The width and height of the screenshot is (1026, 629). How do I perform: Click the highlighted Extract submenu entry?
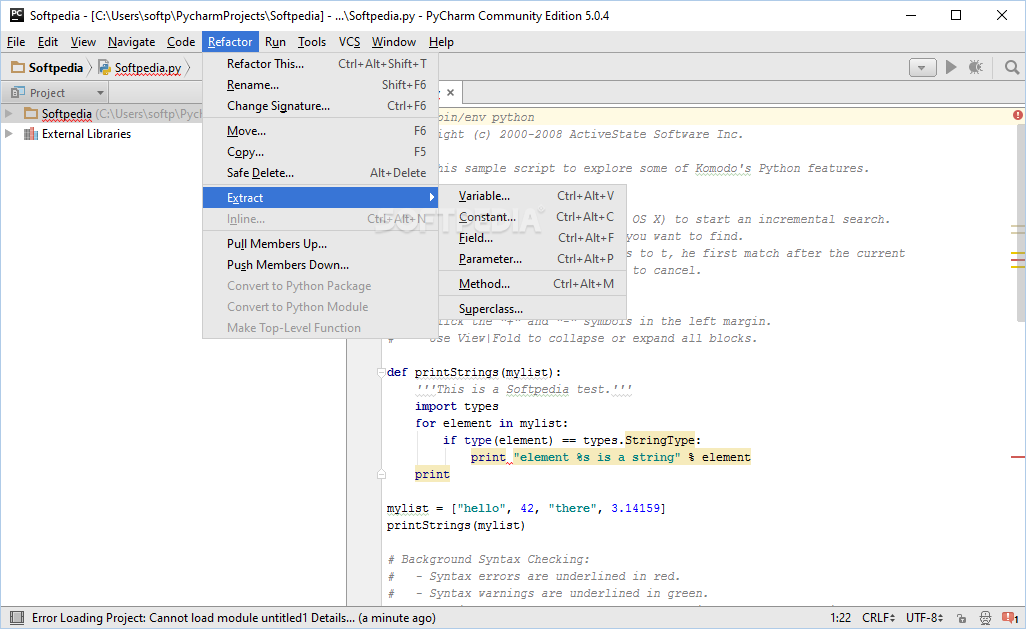click(320, 198)
